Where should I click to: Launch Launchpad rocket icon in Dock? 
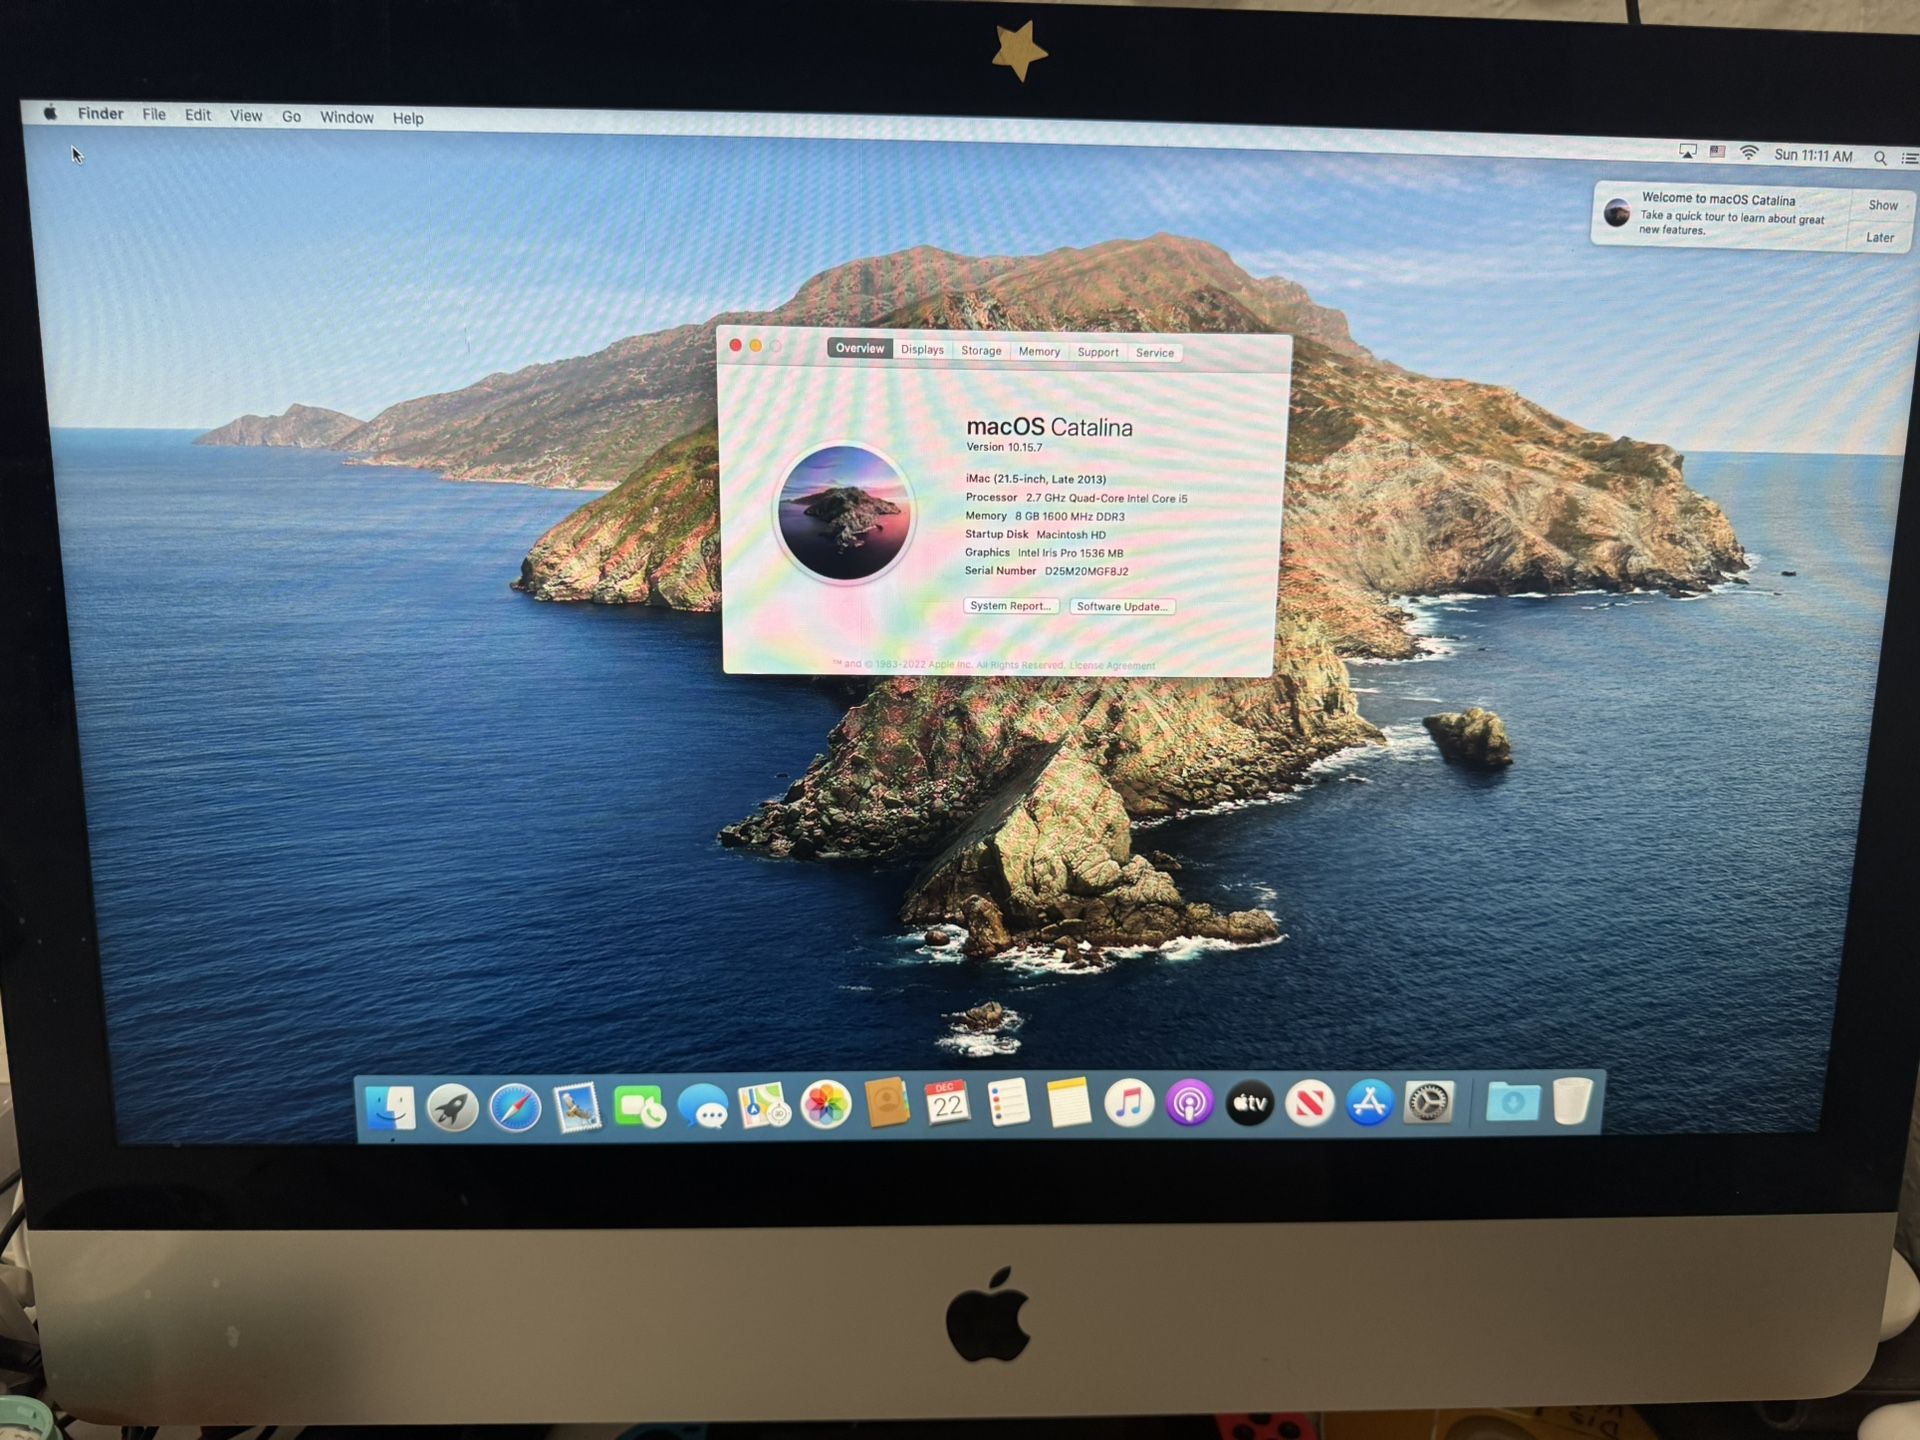[x=452, y=1108]
